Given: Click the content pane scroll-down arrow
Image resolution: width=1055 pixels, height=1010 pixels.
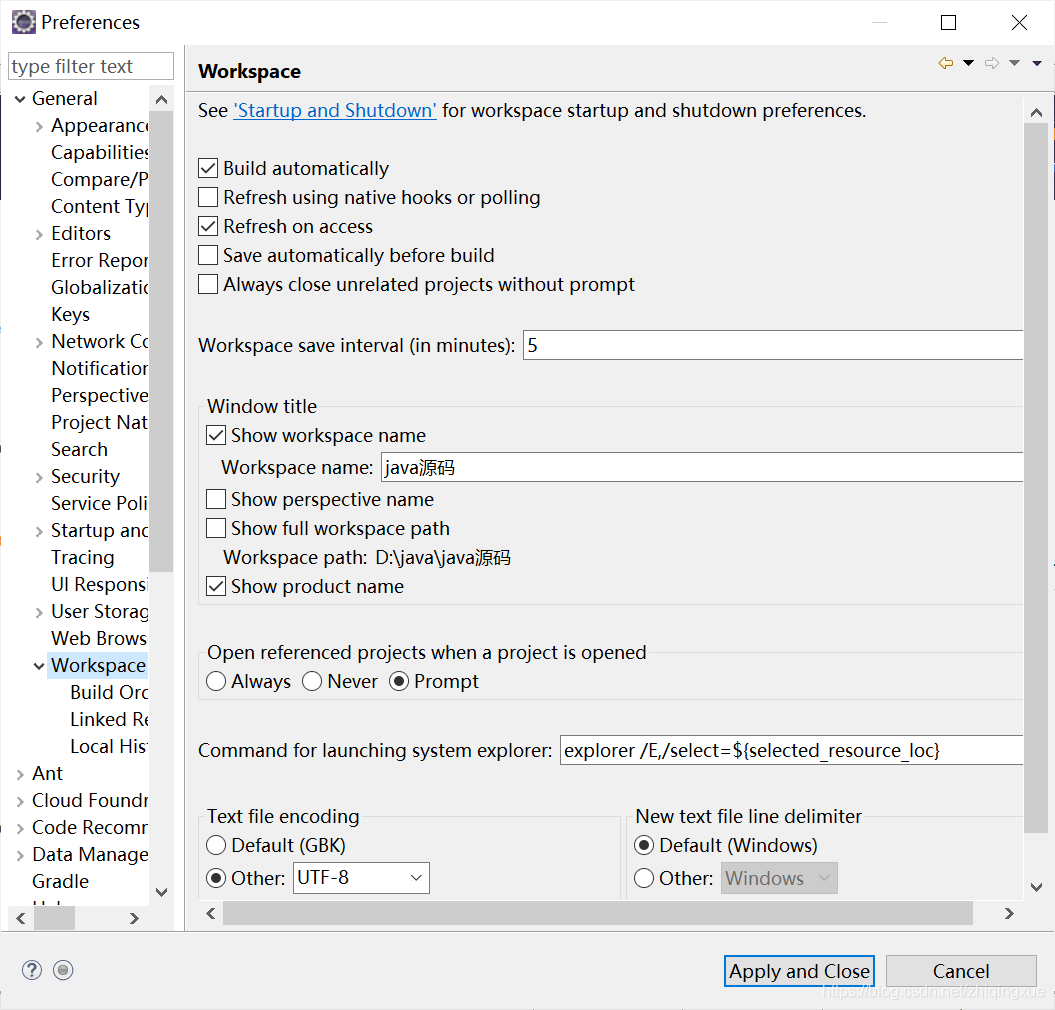Looking at the screenshot, I should [x=1037, y=888].
